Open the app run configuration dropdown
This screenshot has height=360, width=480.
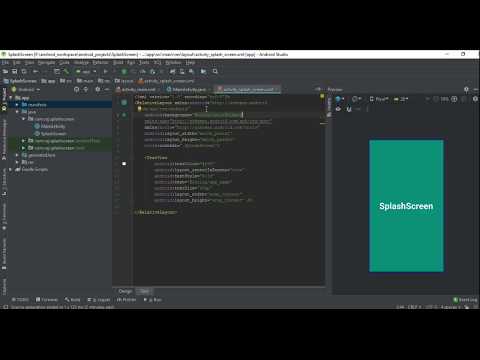point(86,72)
